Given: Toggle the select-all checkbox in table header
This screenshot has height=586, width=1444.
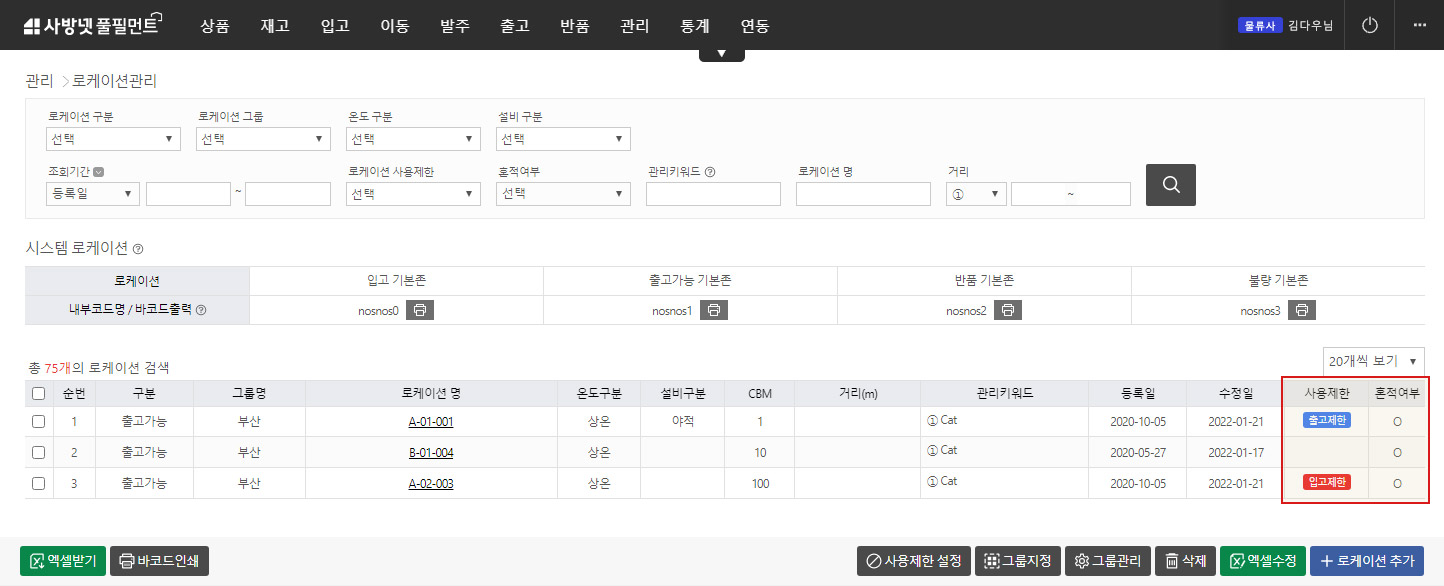Looking at the screenshot, I should point(38,394).
